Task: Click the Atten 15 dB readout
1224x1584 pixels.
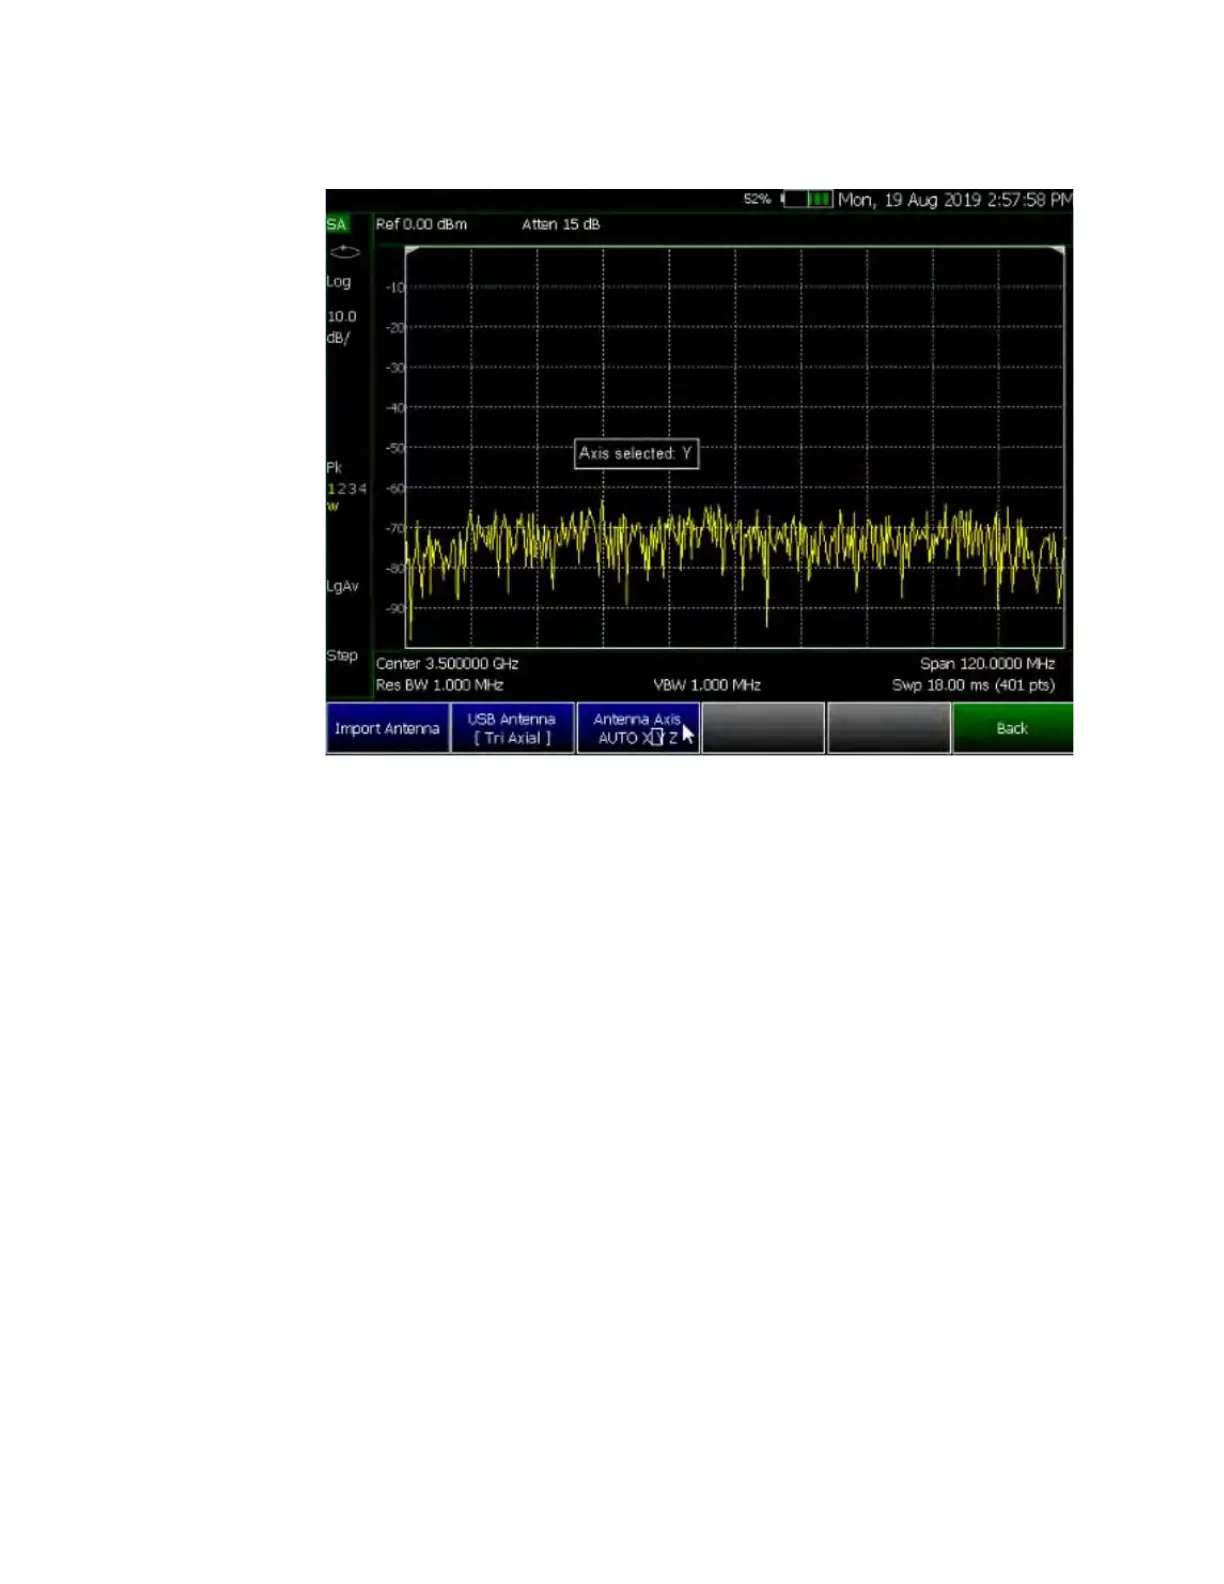Action: pyautogui.click(x=561, y=225)
